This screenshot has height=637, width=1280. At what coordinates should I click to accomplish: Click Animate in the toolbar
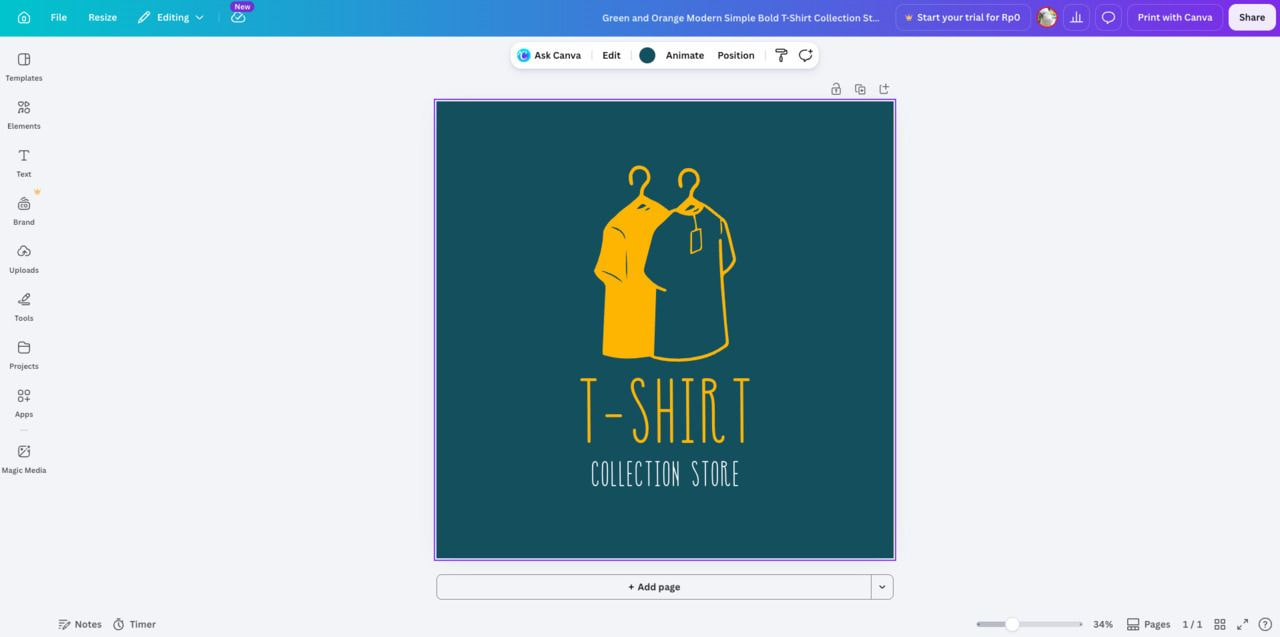(x=685, y=55)
